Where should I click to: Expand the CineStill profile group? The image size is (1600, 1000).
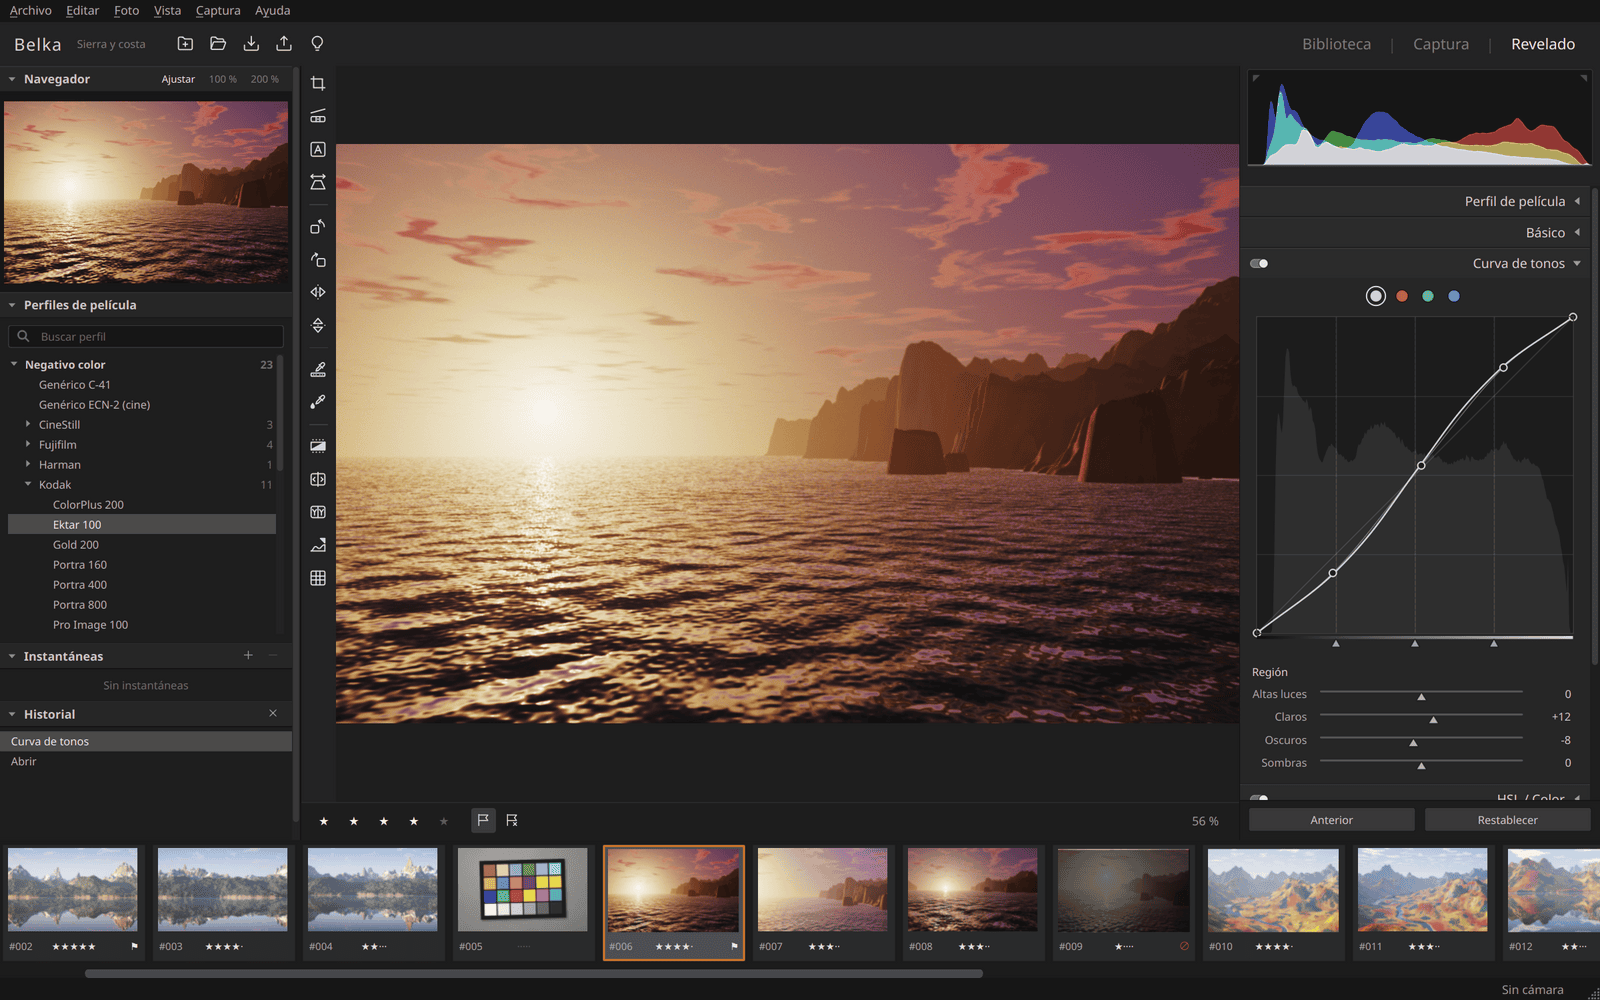tap(28, 424)
